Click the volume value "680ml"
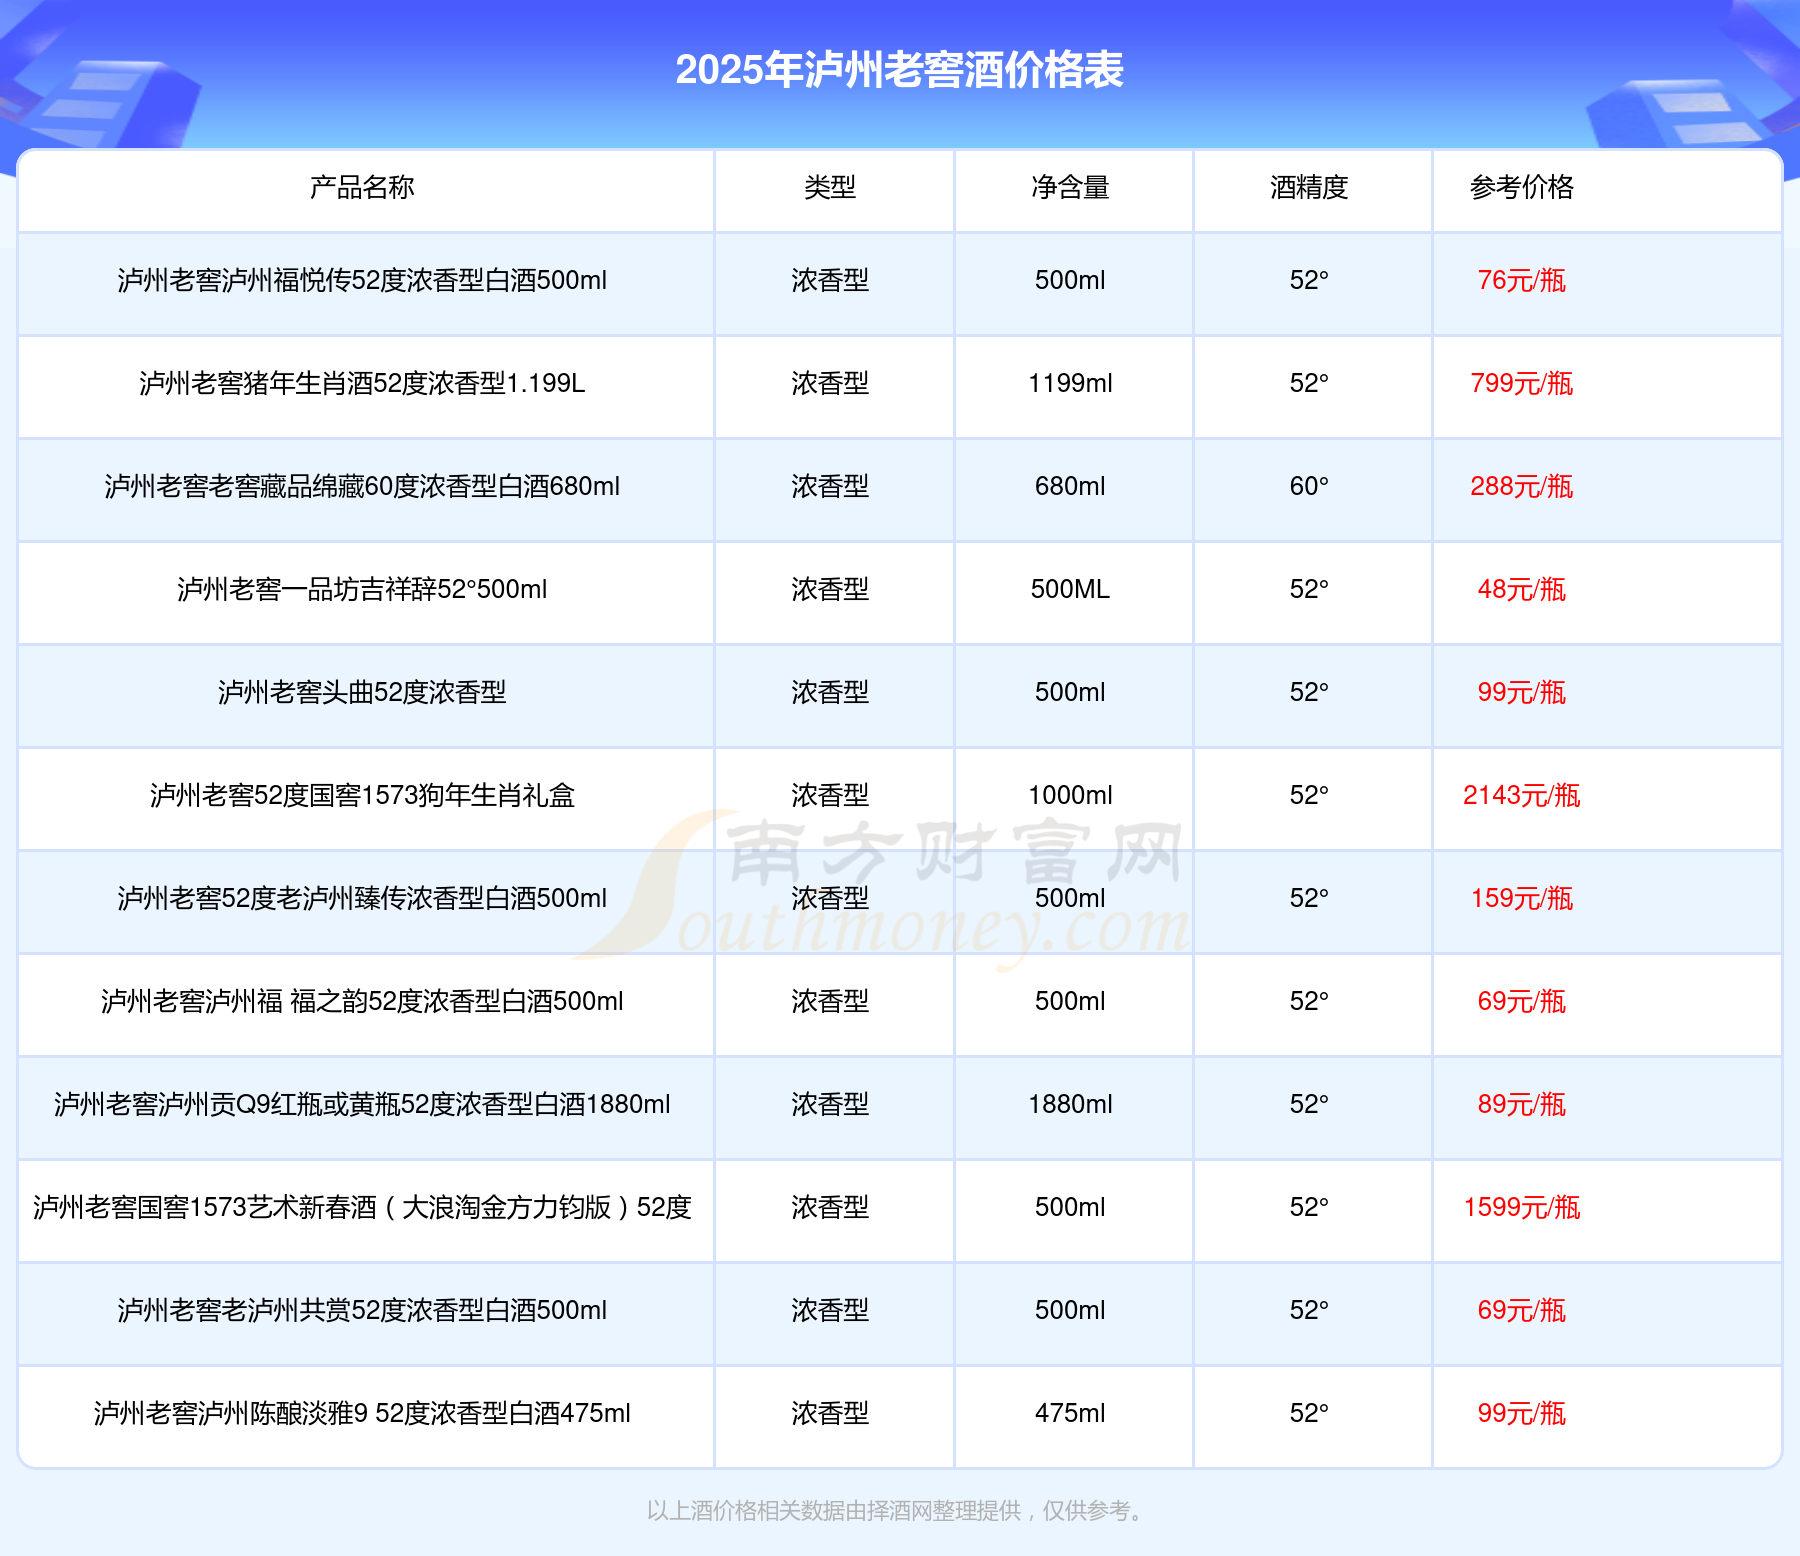Image resolution: width=1800 pixels, height=1556 pixels. [x=1070, y=486]
